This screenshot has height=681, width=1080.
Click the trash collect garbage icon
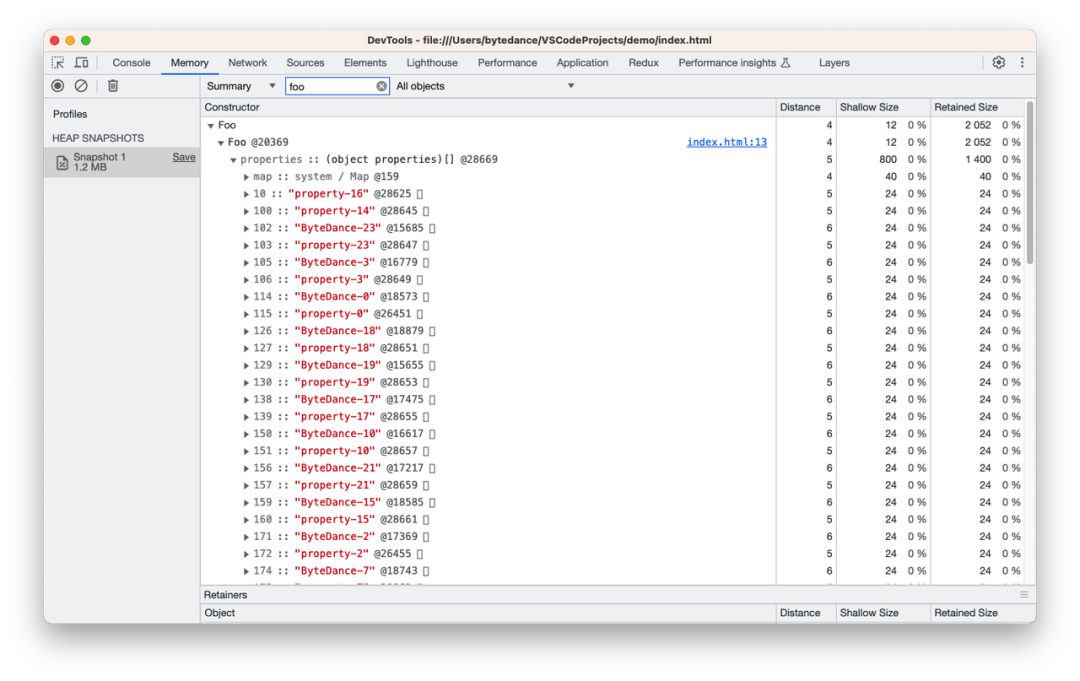(113, 86)
